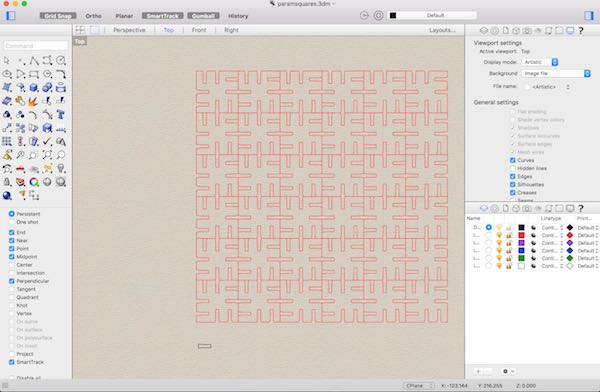This screenshot has height=392, width=600.
Task: Open the CPlane coordinate dropdown in status bar
Action: click(419, 385)
